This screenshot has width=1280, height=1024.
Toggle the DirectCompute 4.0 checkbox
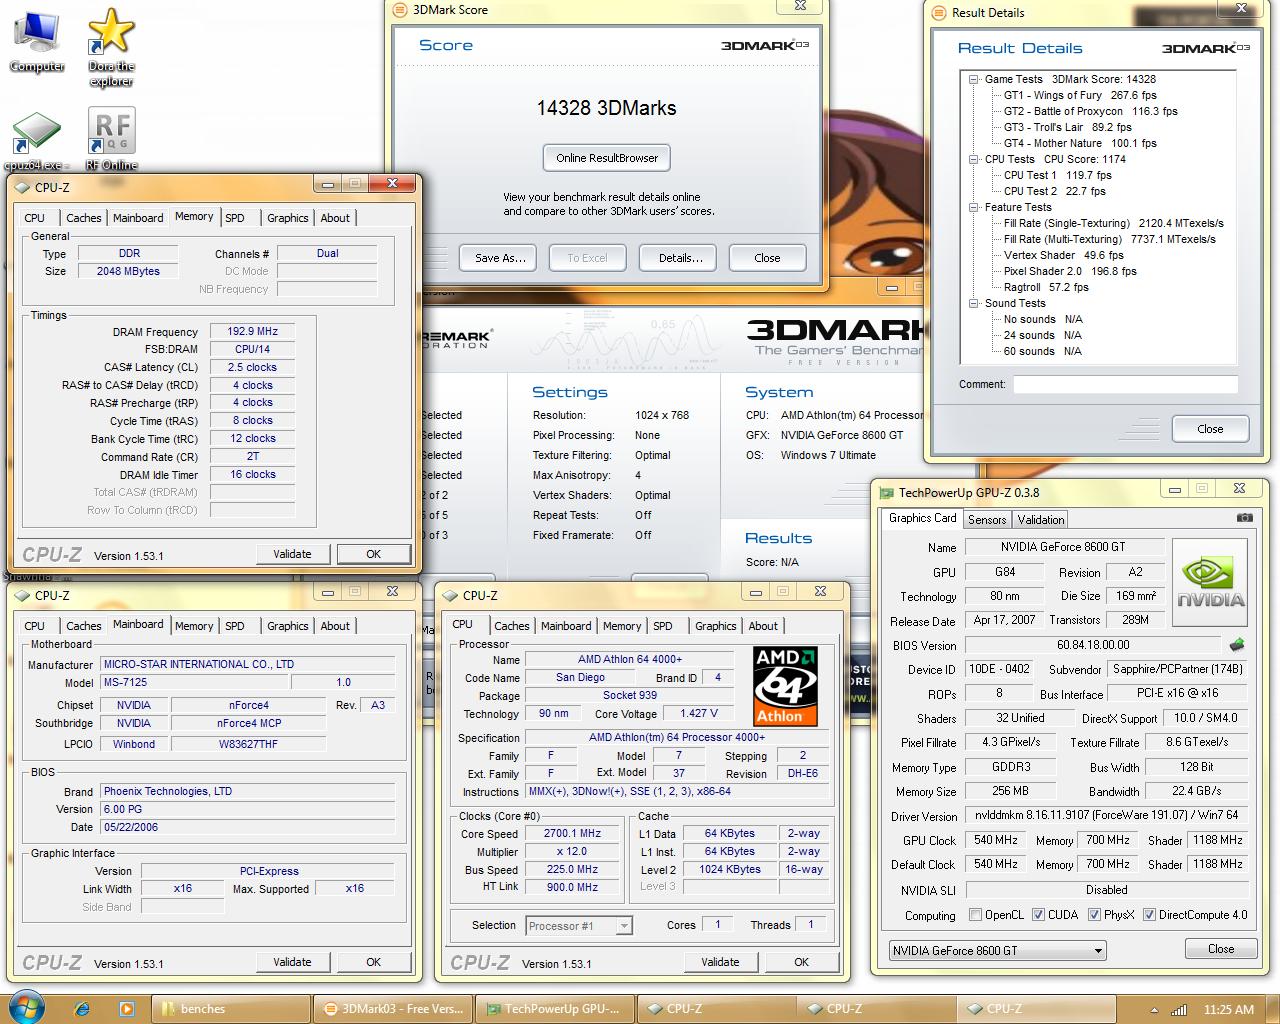(1149, 915)
